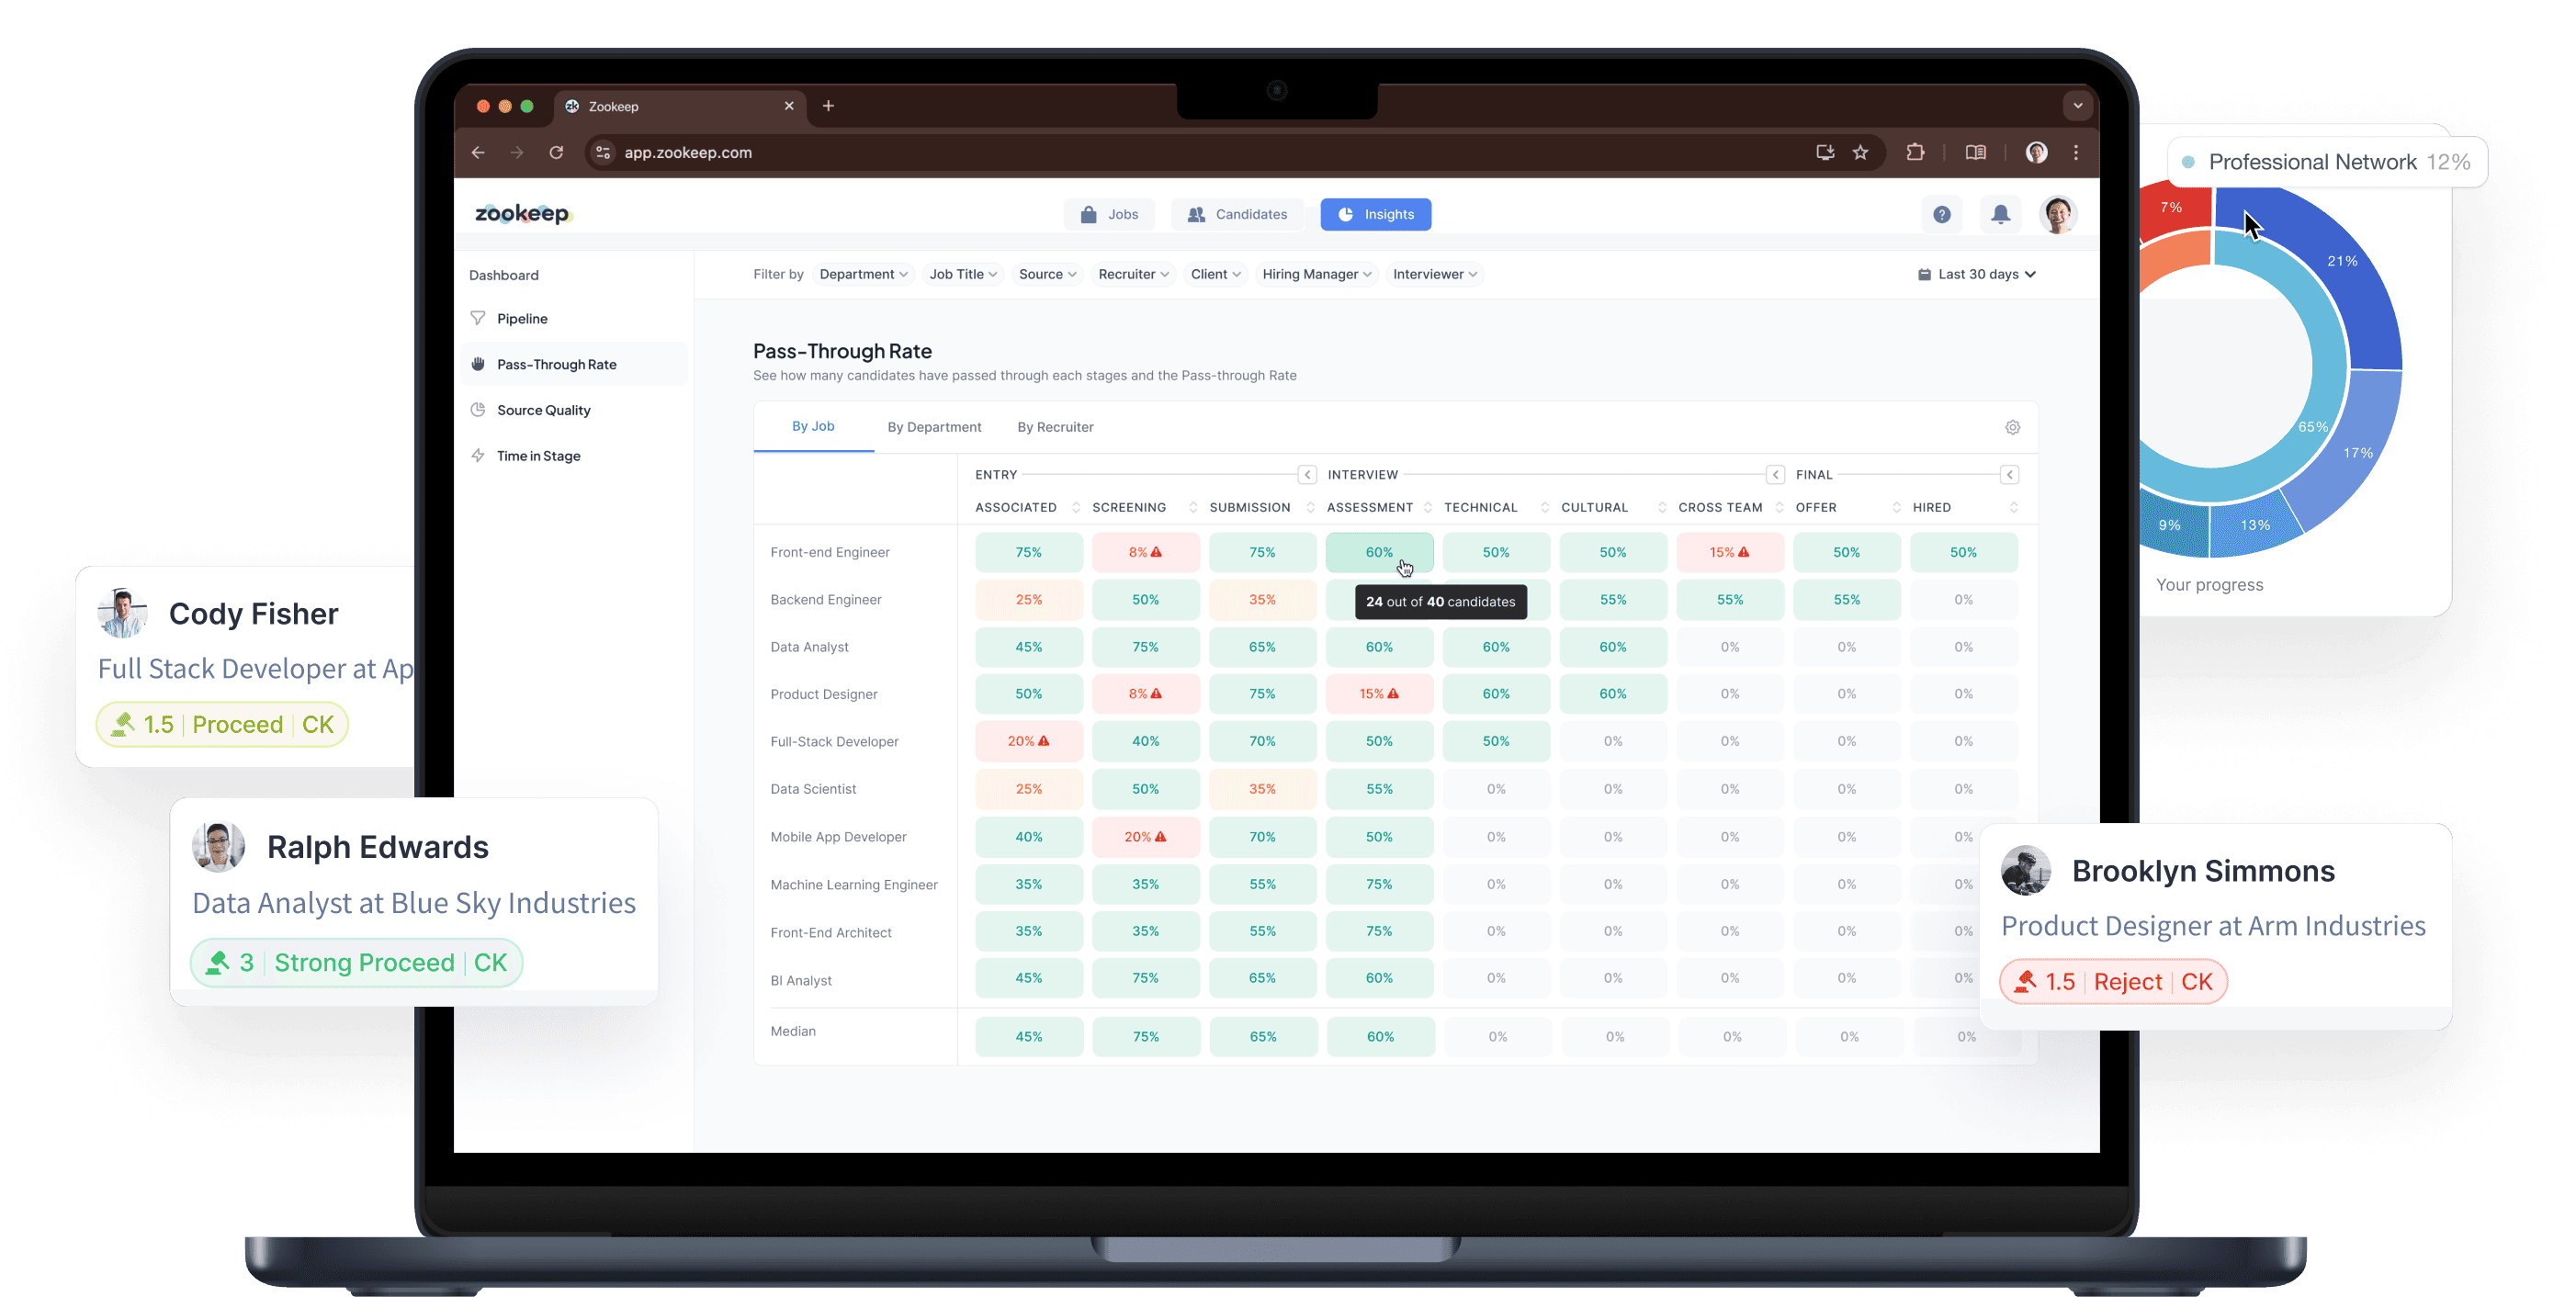Bookmark page with star icon
The image size is (2576, 1297).
[x=1860, y=152]
